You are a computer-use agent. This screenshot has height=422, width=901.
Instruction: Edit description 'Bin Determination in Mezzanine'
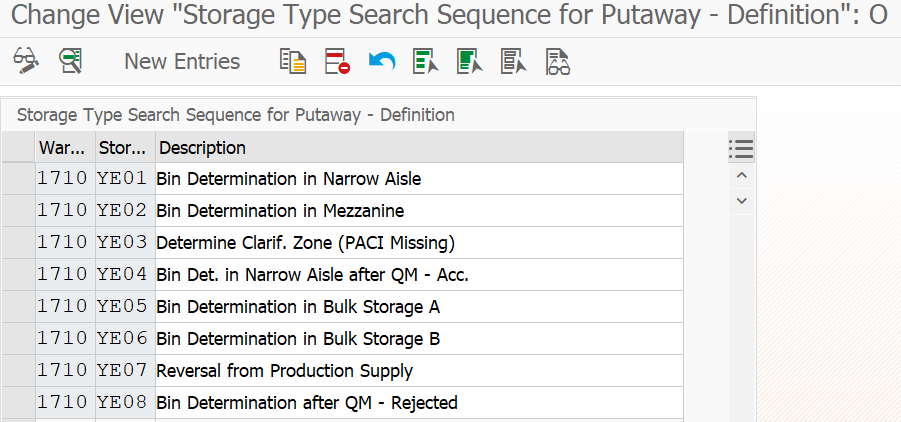click(x=419, y=211)
